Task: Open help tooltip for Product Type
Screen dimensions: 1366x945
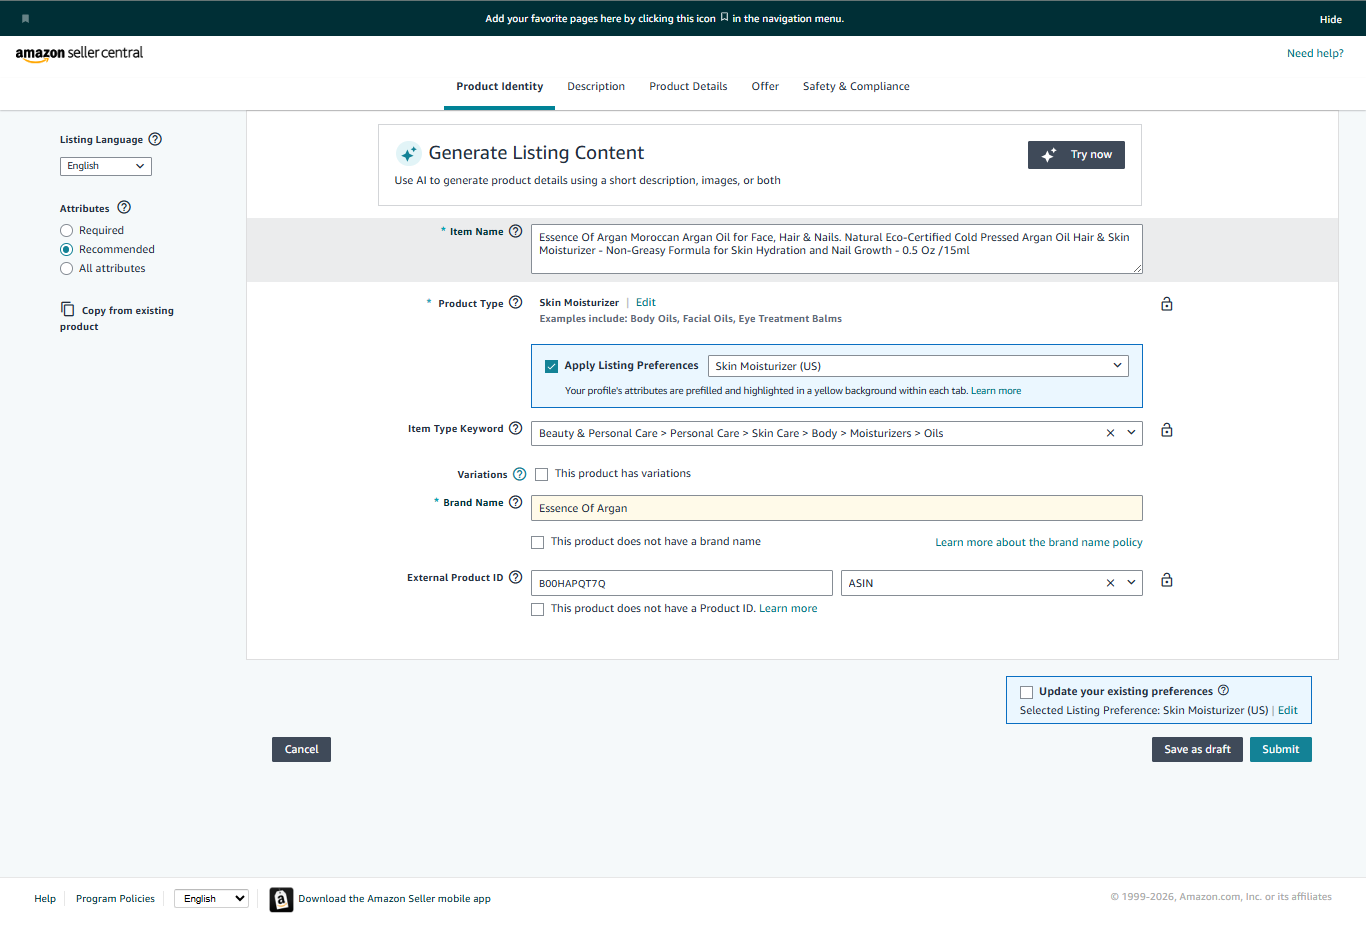Action: coord(516,303)
